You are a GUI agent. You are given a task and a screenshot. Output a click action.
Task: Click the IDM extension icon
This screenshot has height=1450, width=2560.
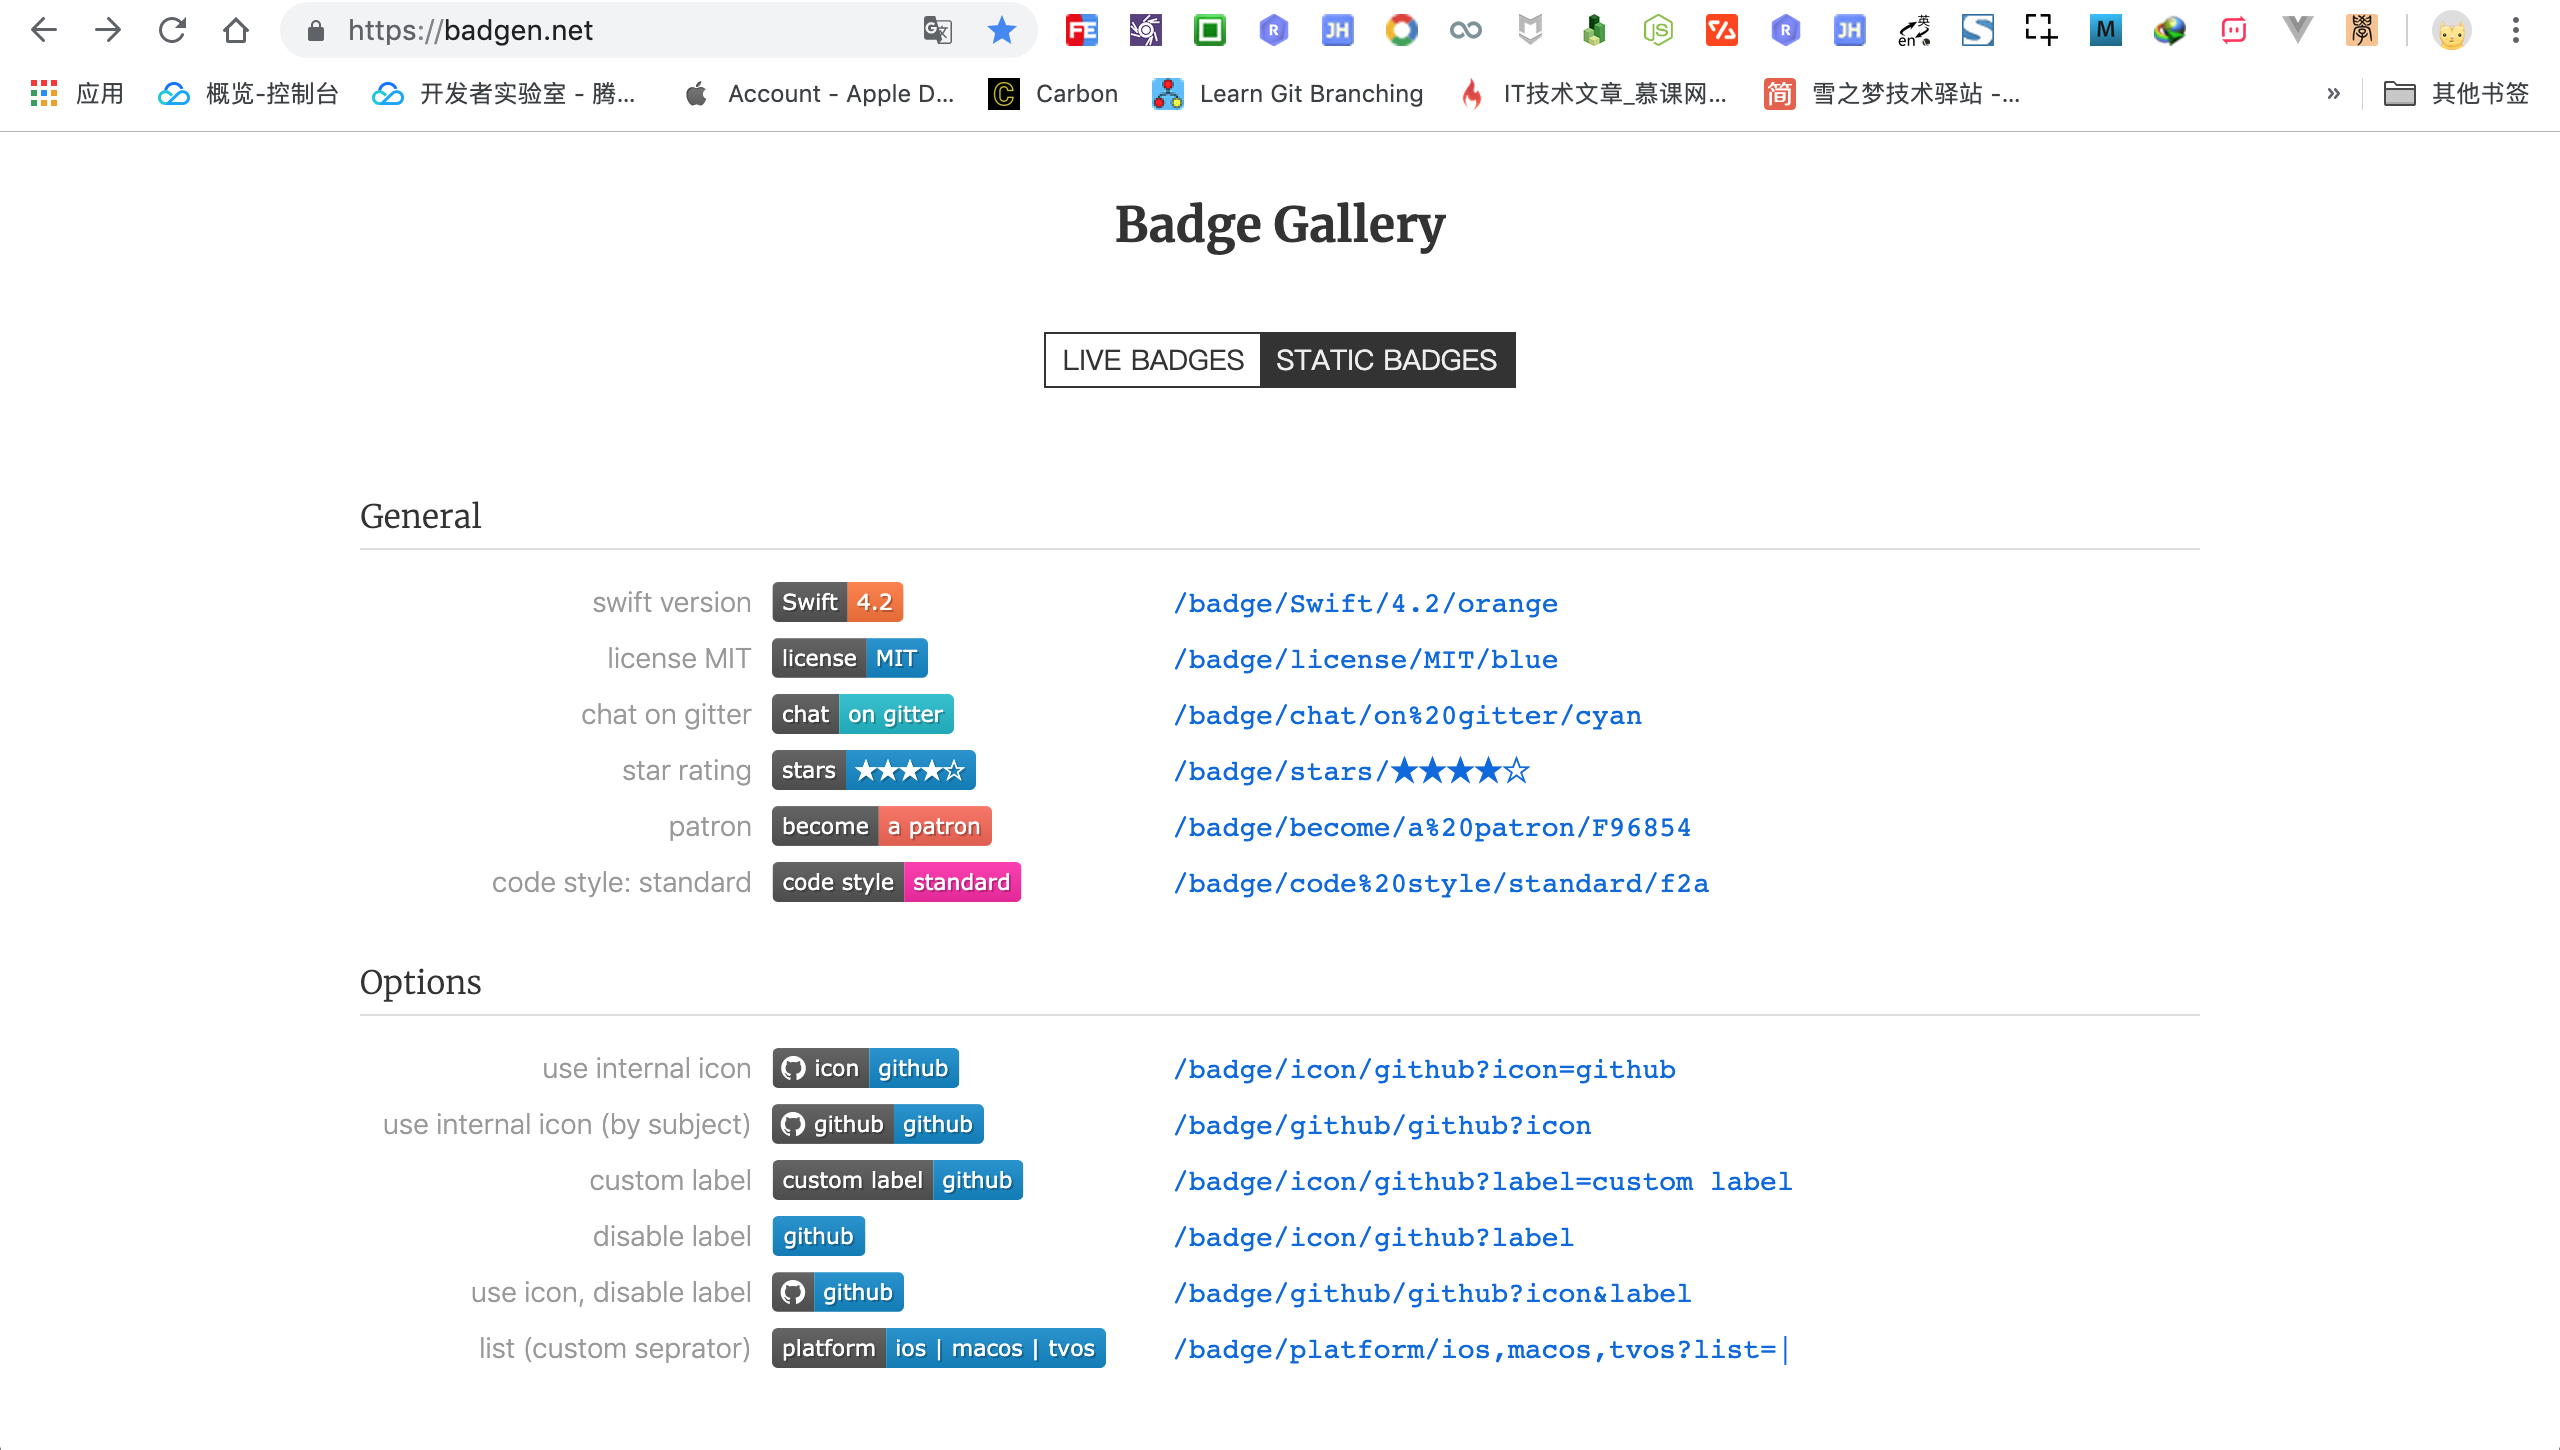pos(2169,30)
